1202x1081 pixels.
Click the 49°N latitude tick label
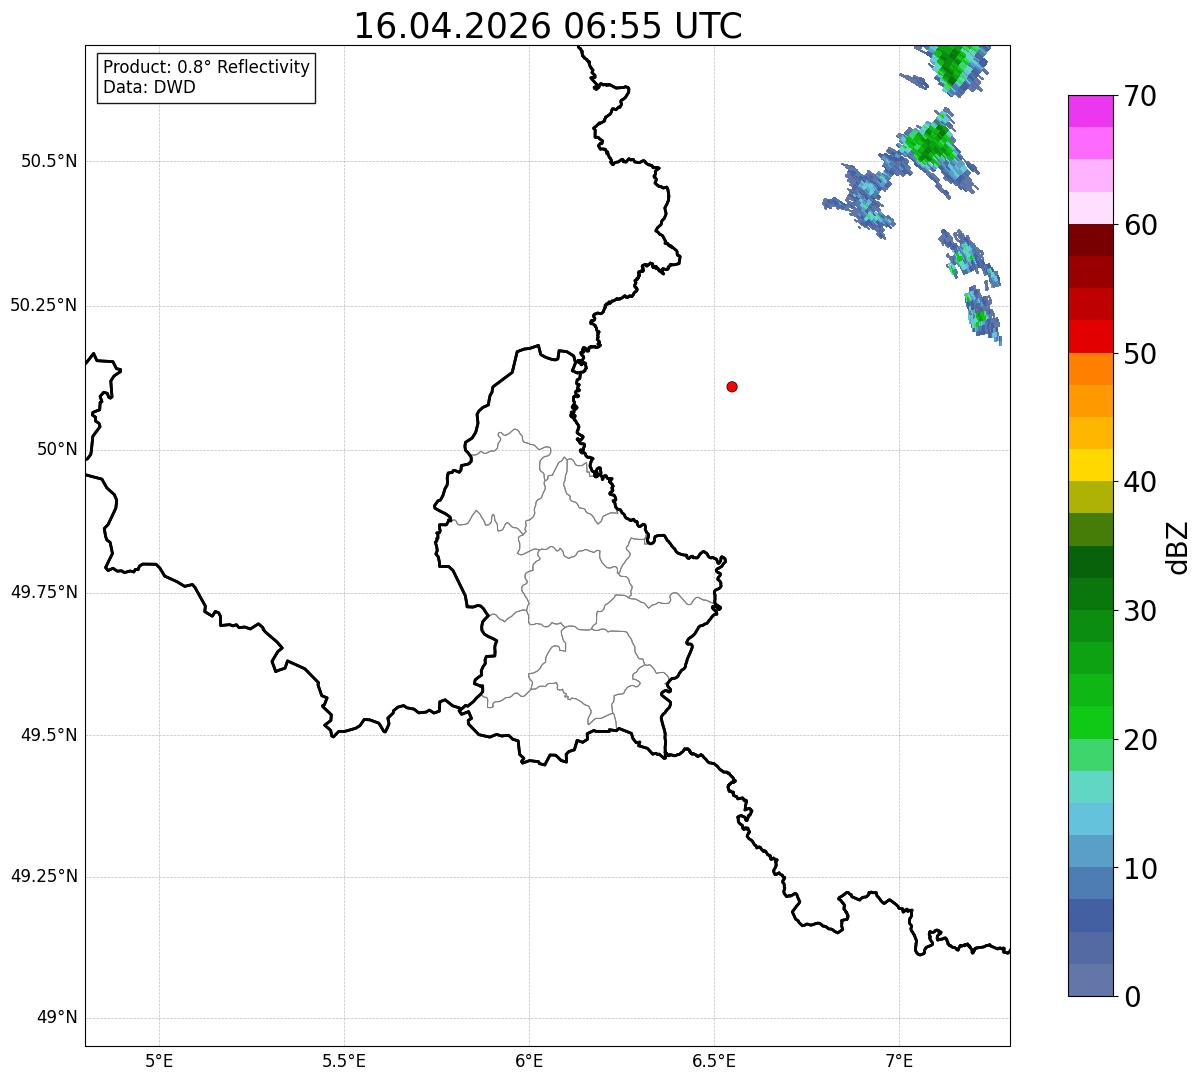[57, 1018]
